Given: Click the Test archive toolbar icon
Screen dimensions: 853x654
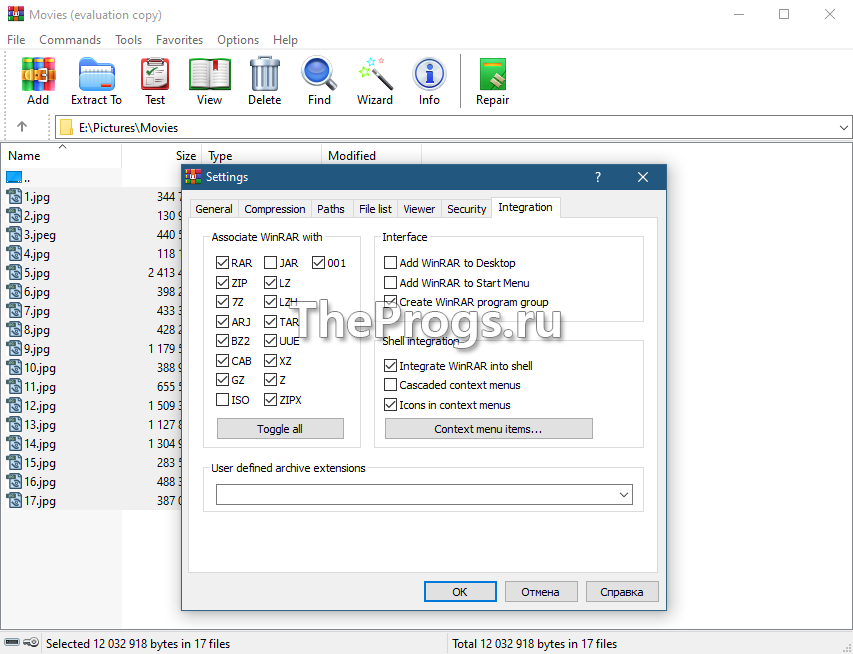Looking at the screenshot, I should tap(155, 74).
